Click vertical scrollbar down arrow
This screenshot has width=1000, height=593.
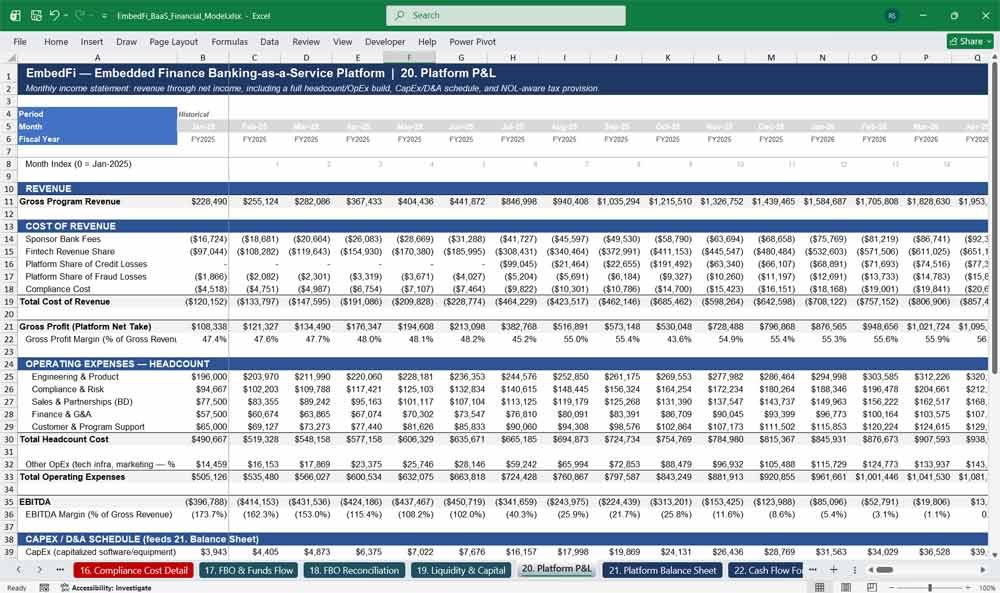pyautogui.click(x=994, y=555)
